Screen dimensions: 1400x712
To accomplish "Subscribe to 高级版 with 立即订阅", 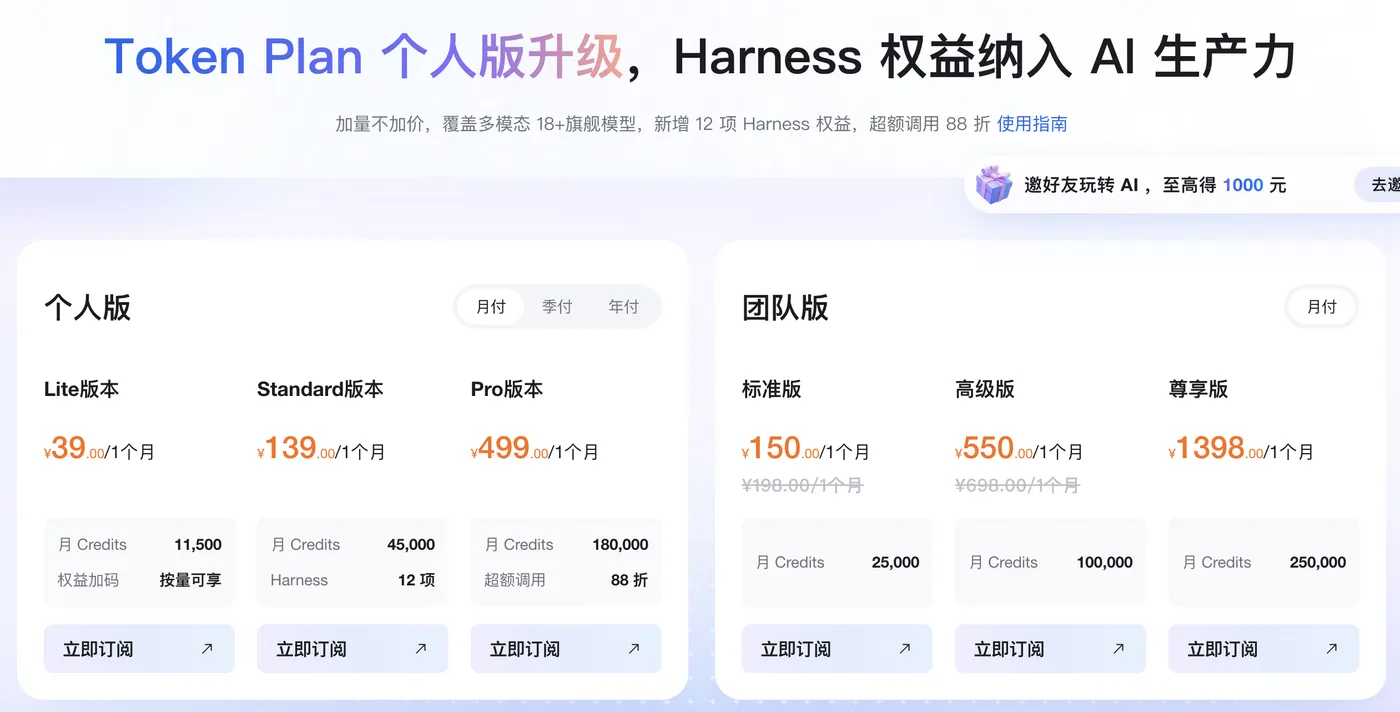I will (x=1050, y=649).
